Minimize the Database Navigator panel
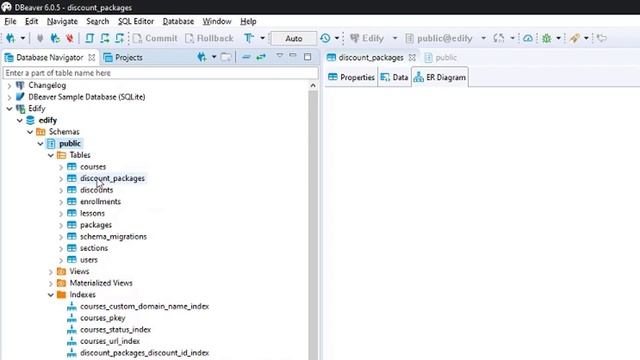Viewport: 640px width, 360px height. coord(293,55)
